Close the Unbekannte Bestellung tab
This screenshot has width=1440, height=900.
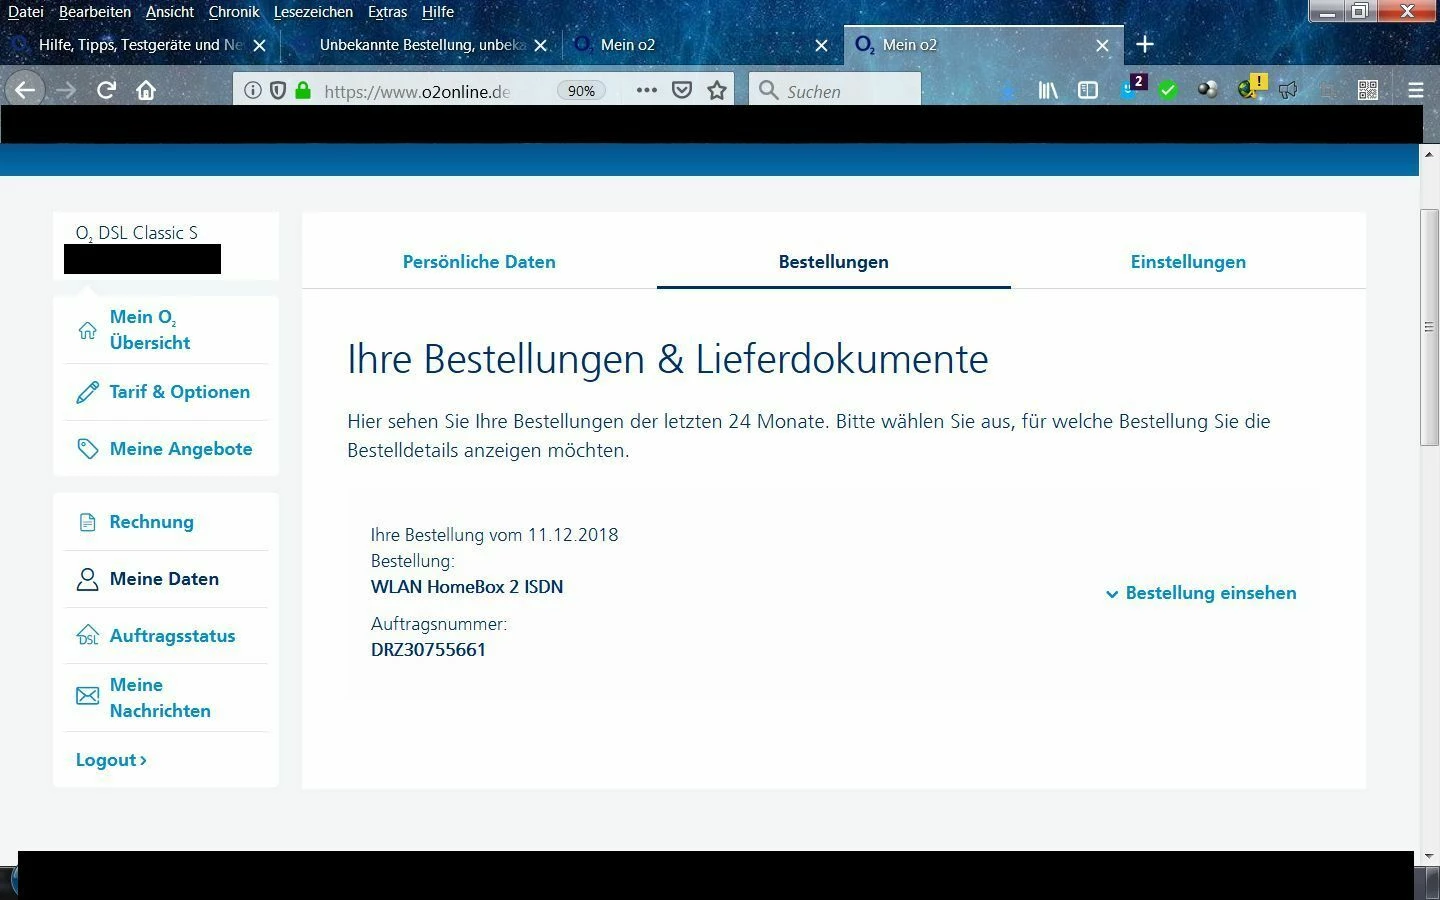(541, 45)
